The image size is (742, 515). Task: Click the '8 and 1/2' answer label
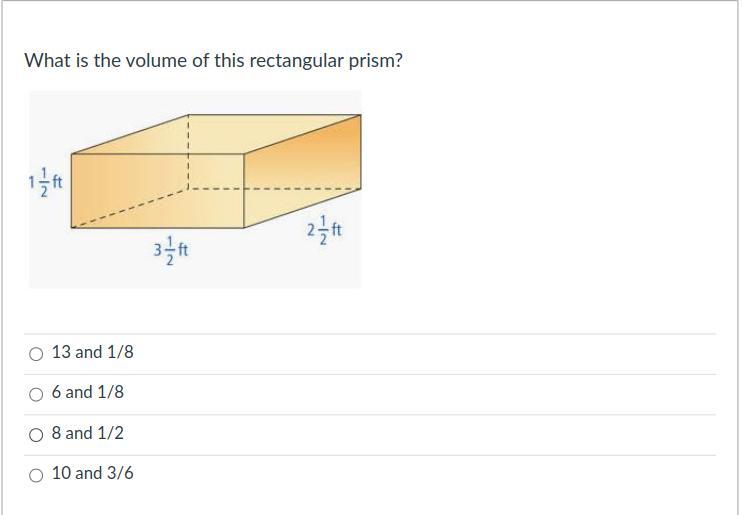88,433
